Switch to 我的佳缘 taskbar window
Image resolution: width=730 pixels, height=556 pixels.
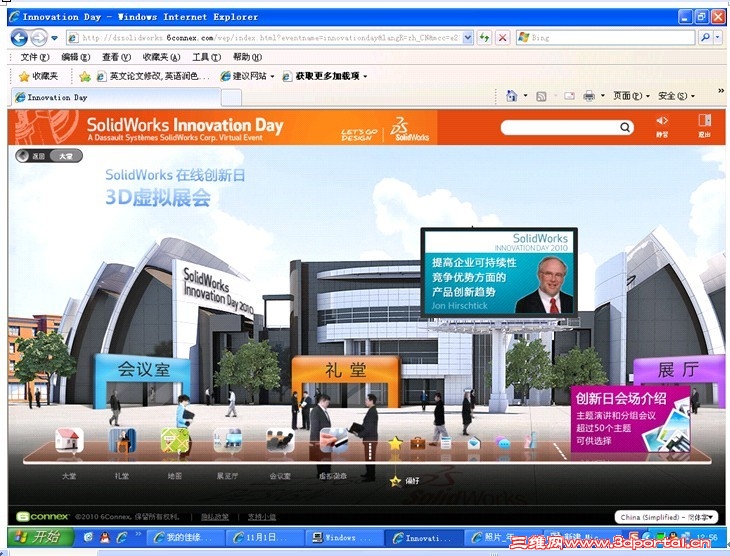(x=186, y=538)
